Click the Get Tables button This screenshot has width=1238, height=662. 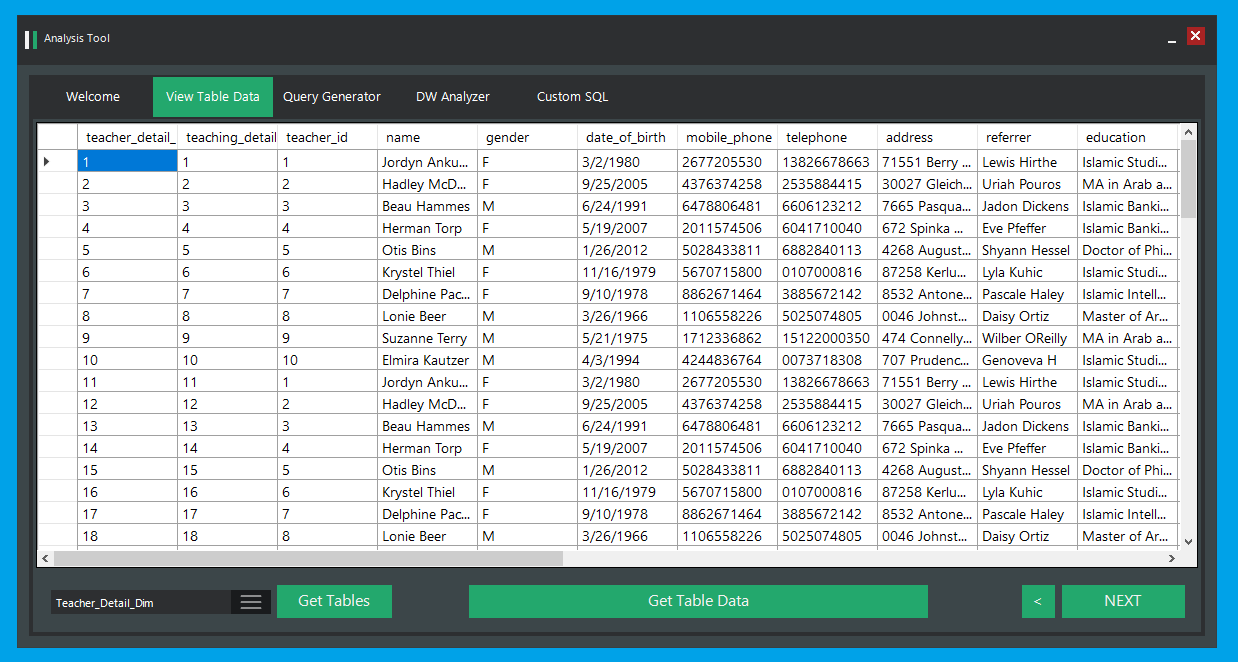point(334,601)
